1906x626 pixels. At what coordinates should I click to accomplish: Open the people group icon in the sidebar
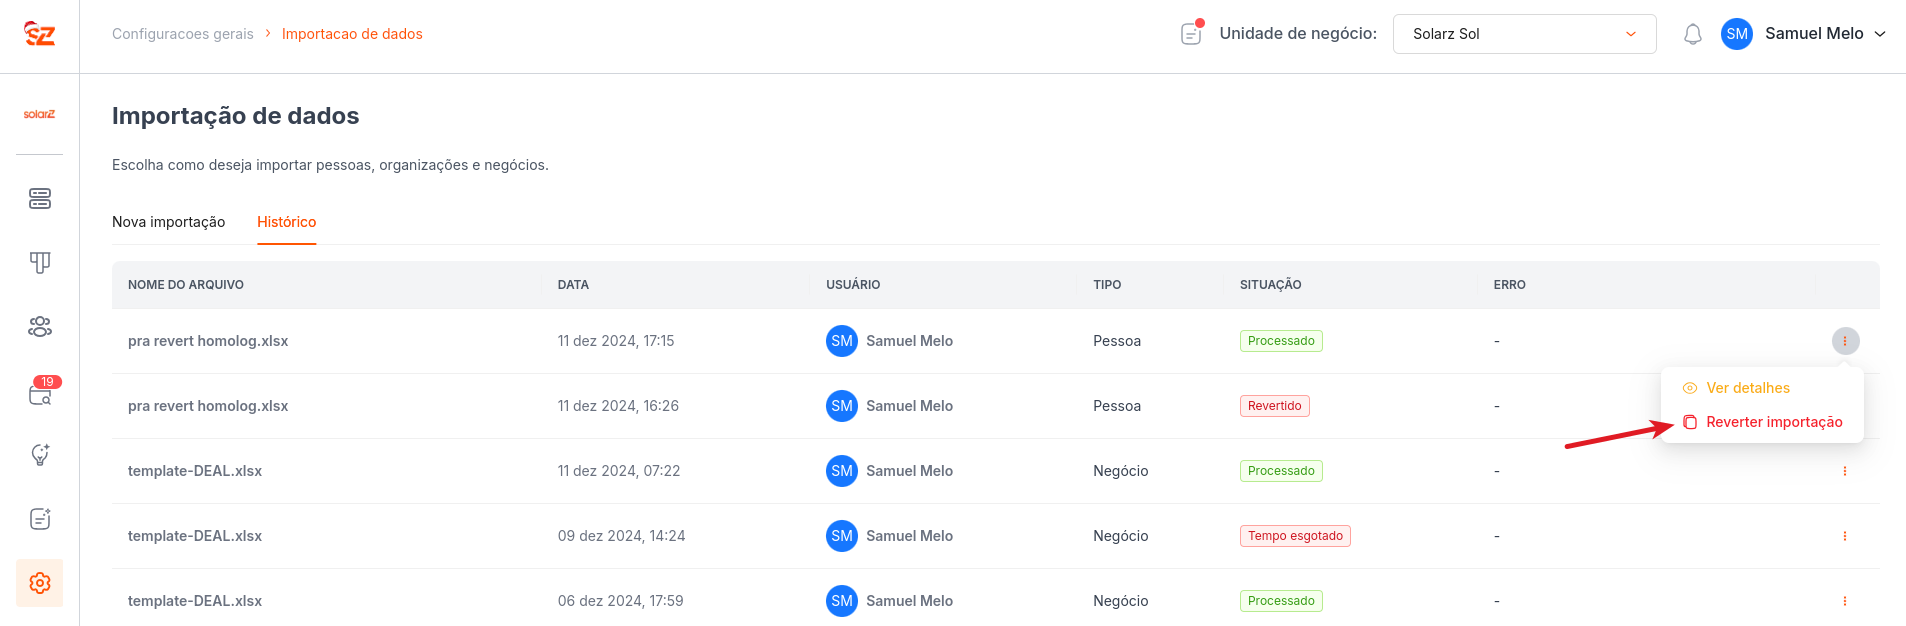click(40, 327)
